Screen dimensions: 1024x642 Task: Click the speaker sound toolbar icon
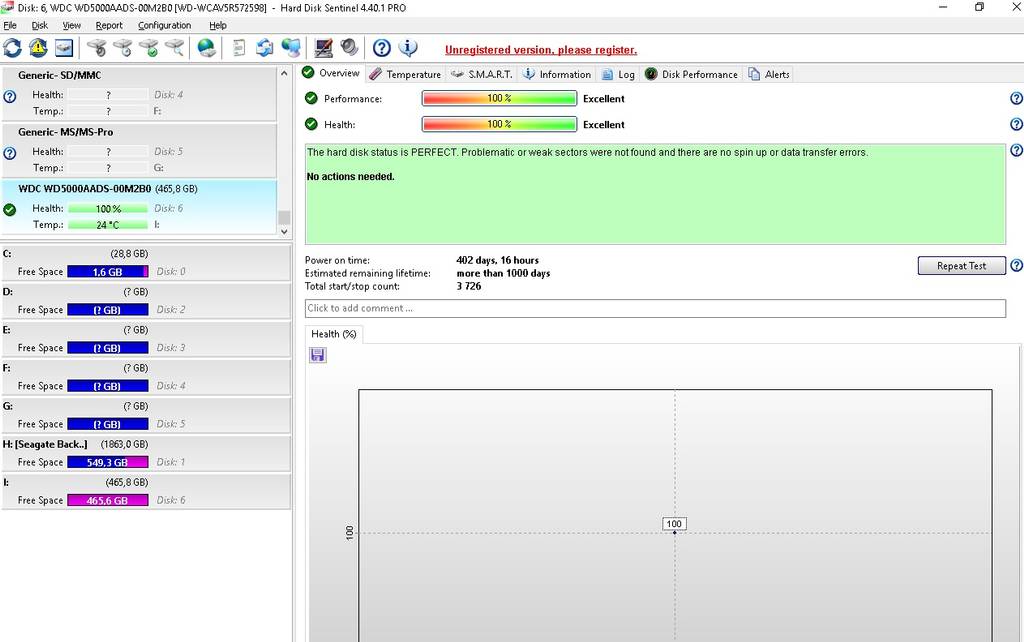(x=349, y=47)
